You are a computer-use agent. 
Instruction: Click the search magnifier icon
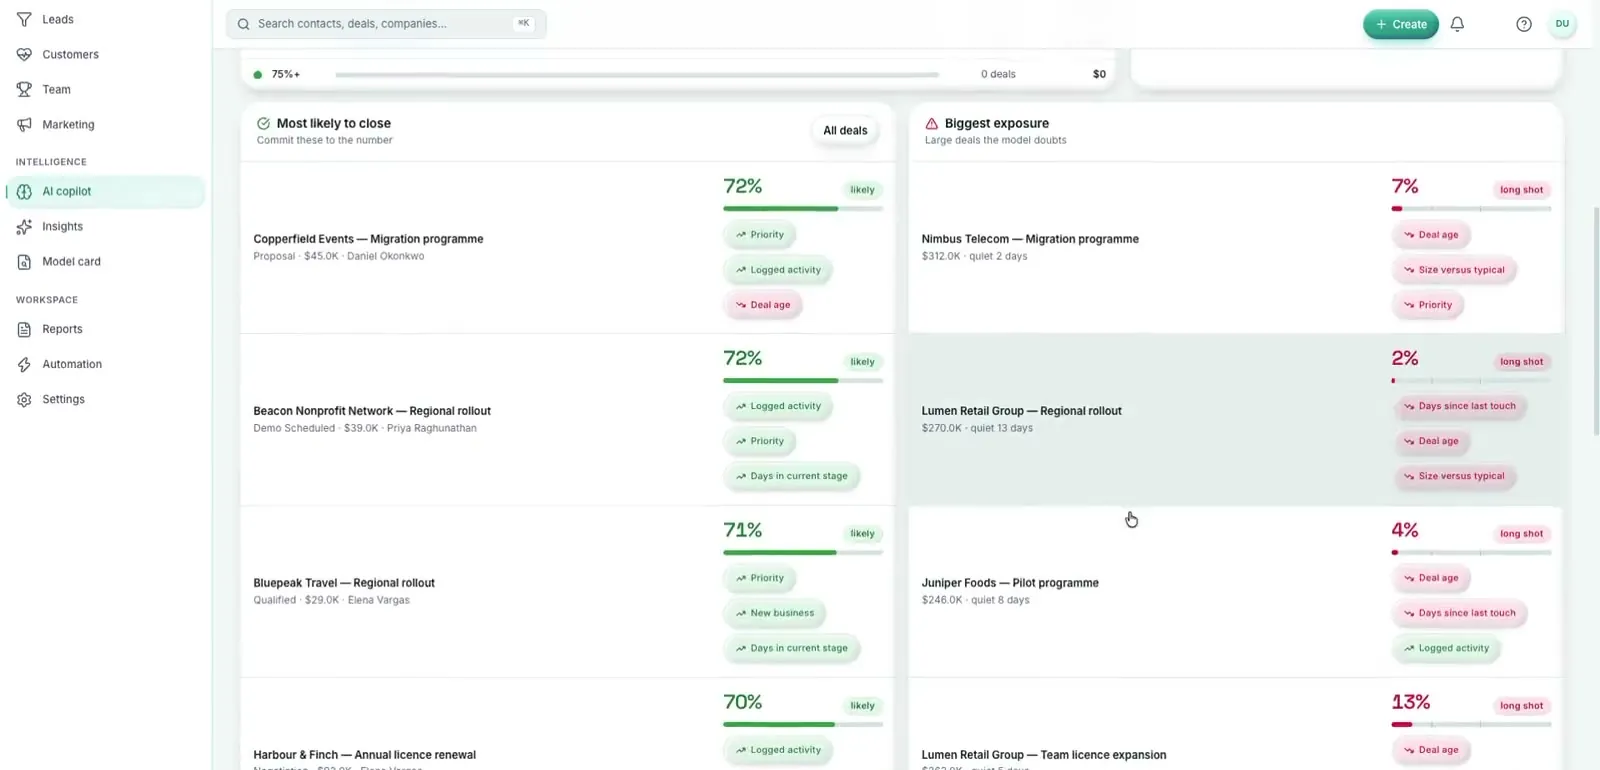pos(244,24)
